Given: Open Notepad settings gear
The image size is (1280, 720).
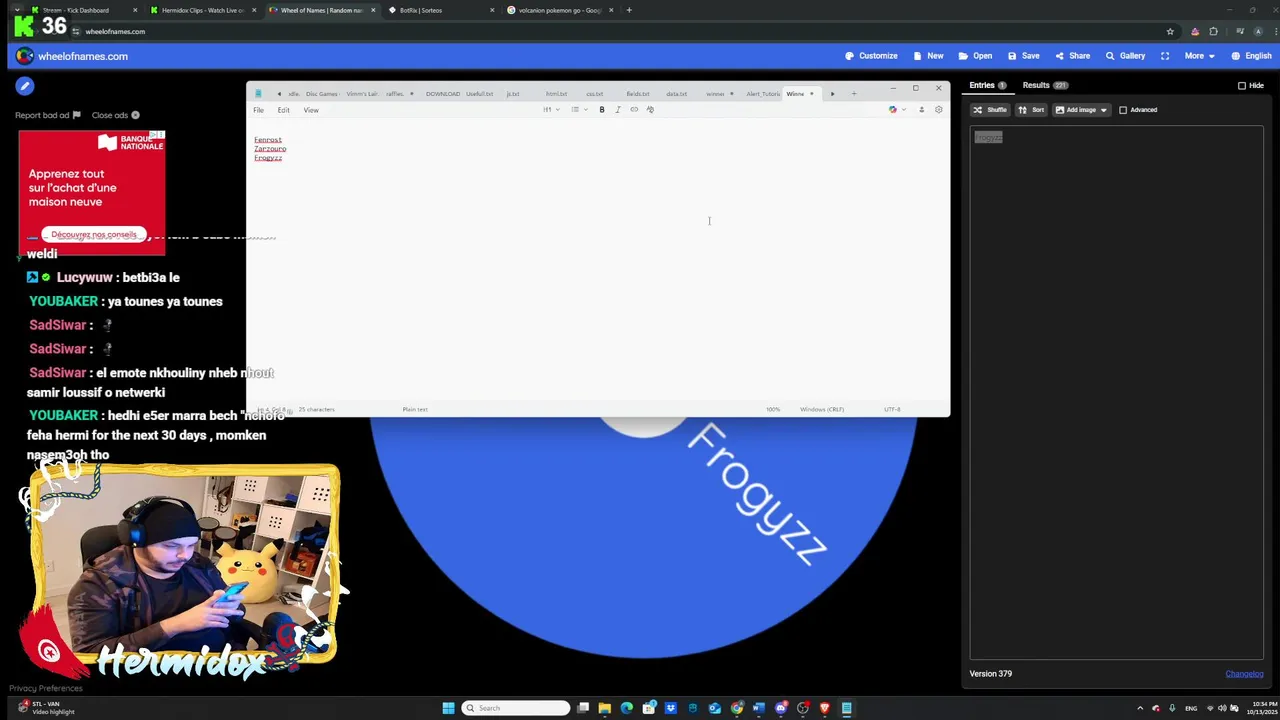Looking at the screenshot, I should click(x=938, y=110).
